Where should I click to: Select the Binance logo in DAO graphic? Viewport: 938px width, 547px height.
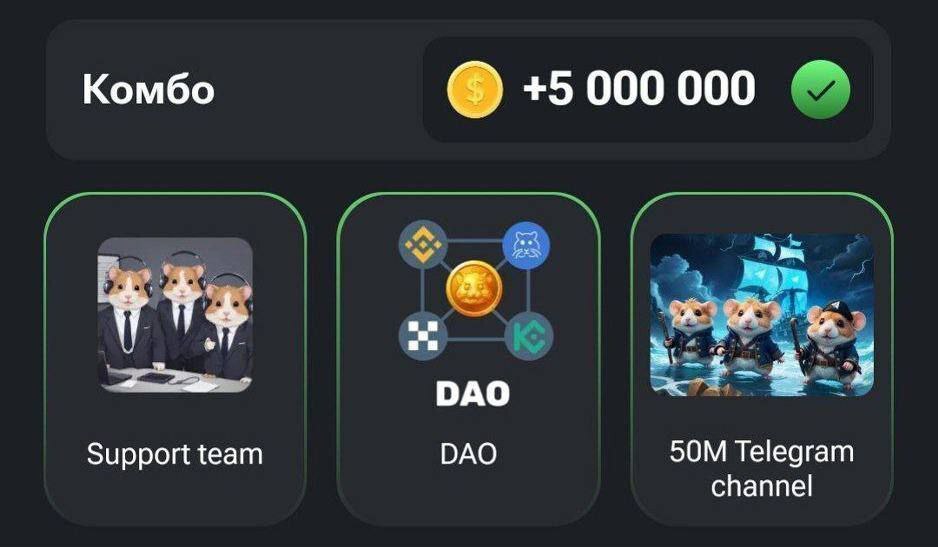tap(423, 244)
